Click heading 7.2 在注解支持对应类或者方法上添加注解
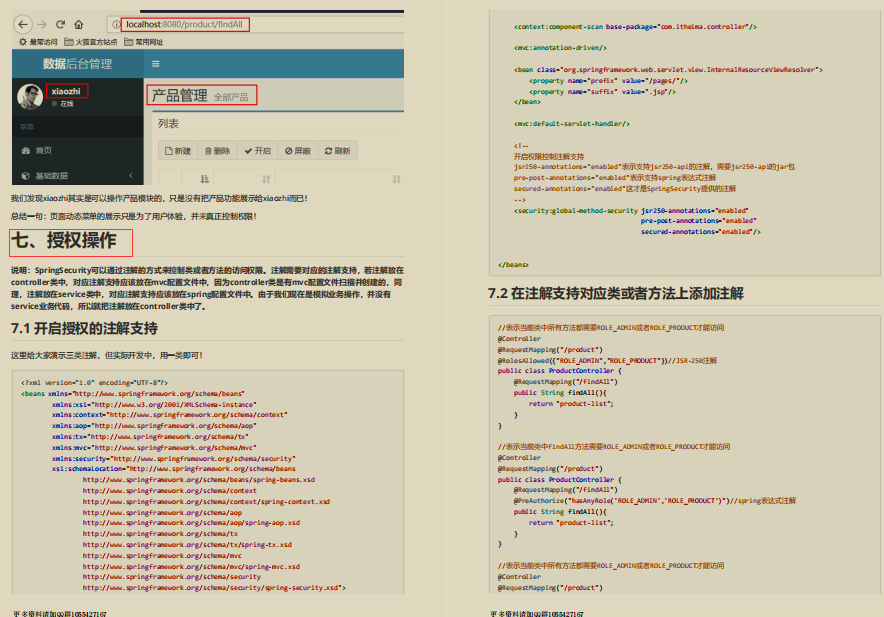This screenshot has height=617, width=884. point(616,293)
